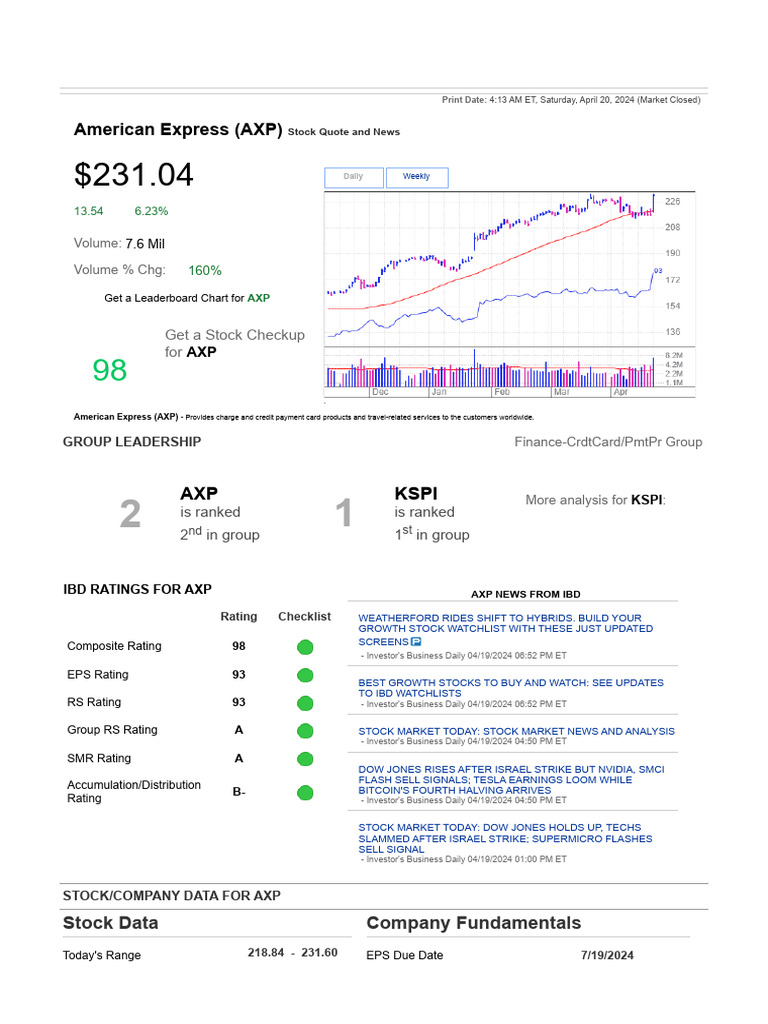Open Stock Market Today news and analysis
This screenshot has width=768, height=1024.
pos(516,731)
